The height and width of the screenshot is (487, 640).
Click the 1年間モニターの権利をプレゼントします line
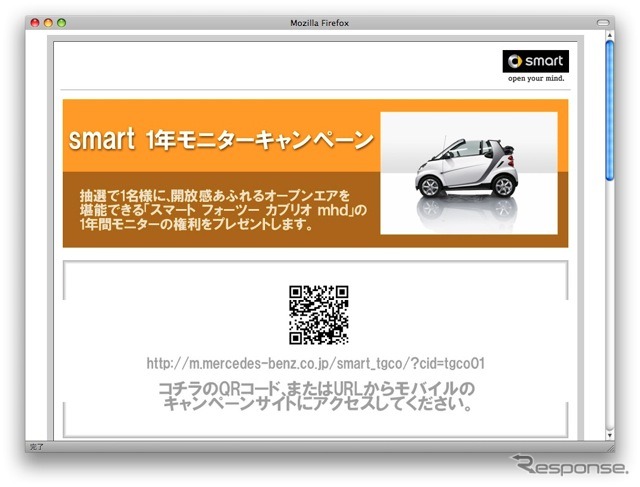click(x=196, y=224)
